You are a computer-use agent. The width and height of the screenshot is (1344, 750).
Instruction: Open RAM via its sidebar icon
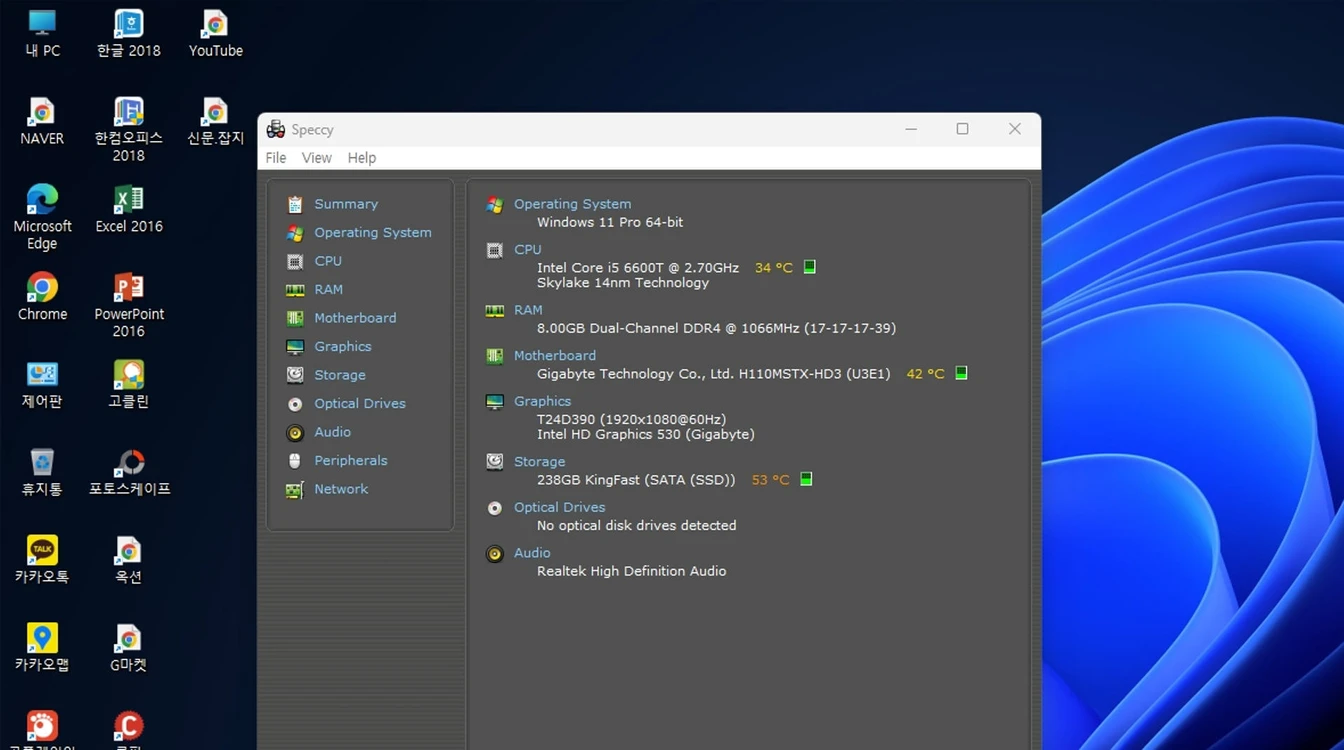(295, 290)
